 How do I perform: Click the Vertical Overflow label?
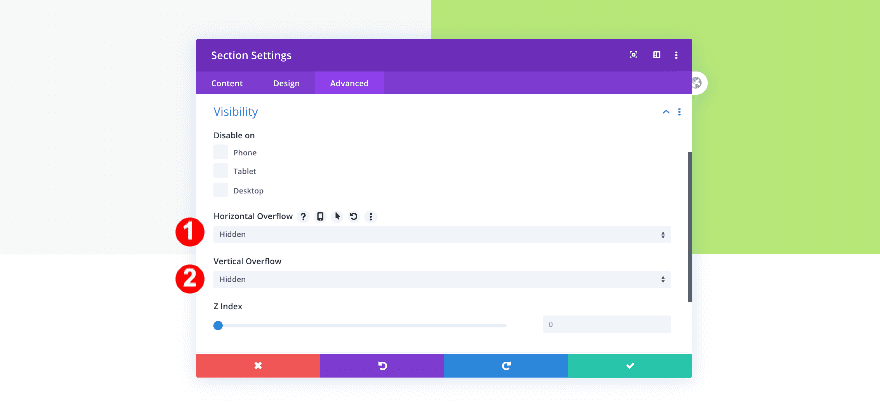248,261
